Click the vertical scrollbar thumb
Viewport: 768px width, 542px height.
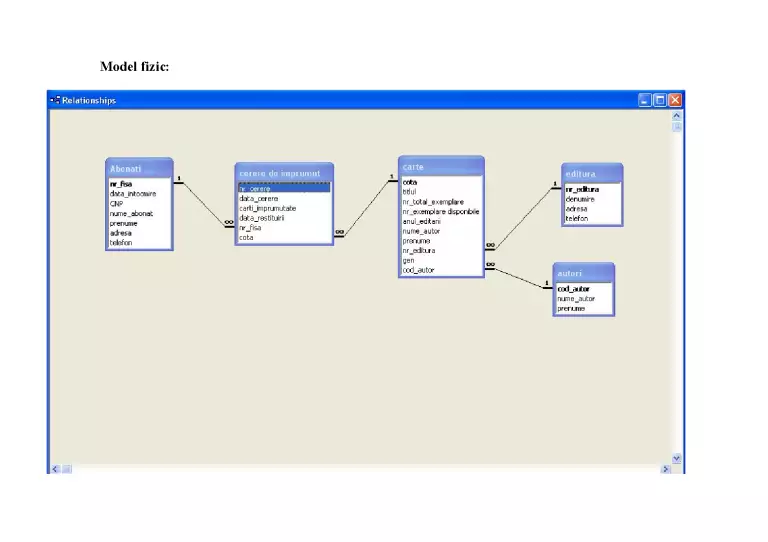pyautogui.click(x=676, y=127)
